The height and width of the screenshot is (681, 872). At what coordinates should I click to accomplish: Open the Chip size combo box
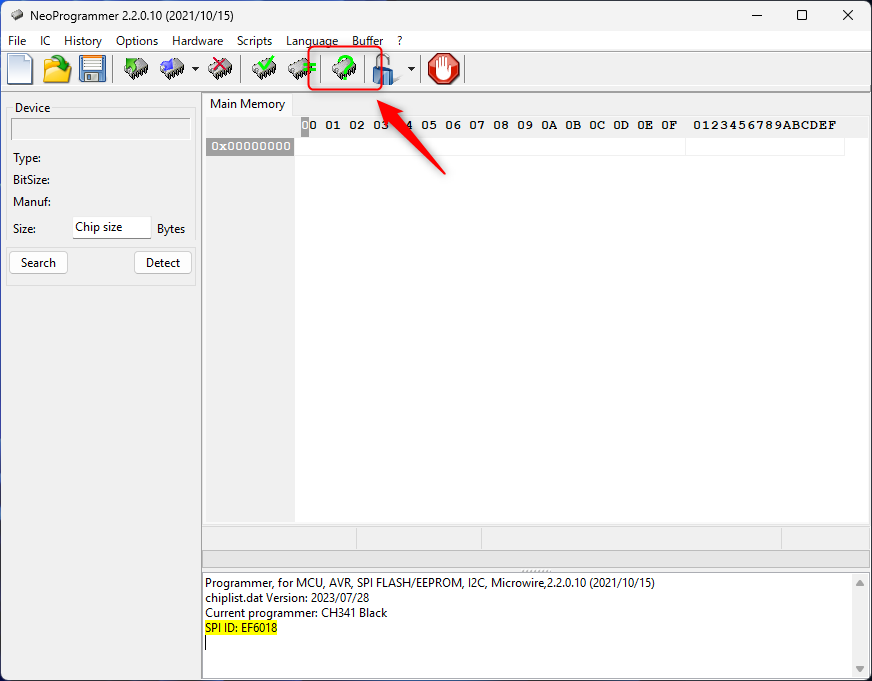pos(111,228)
